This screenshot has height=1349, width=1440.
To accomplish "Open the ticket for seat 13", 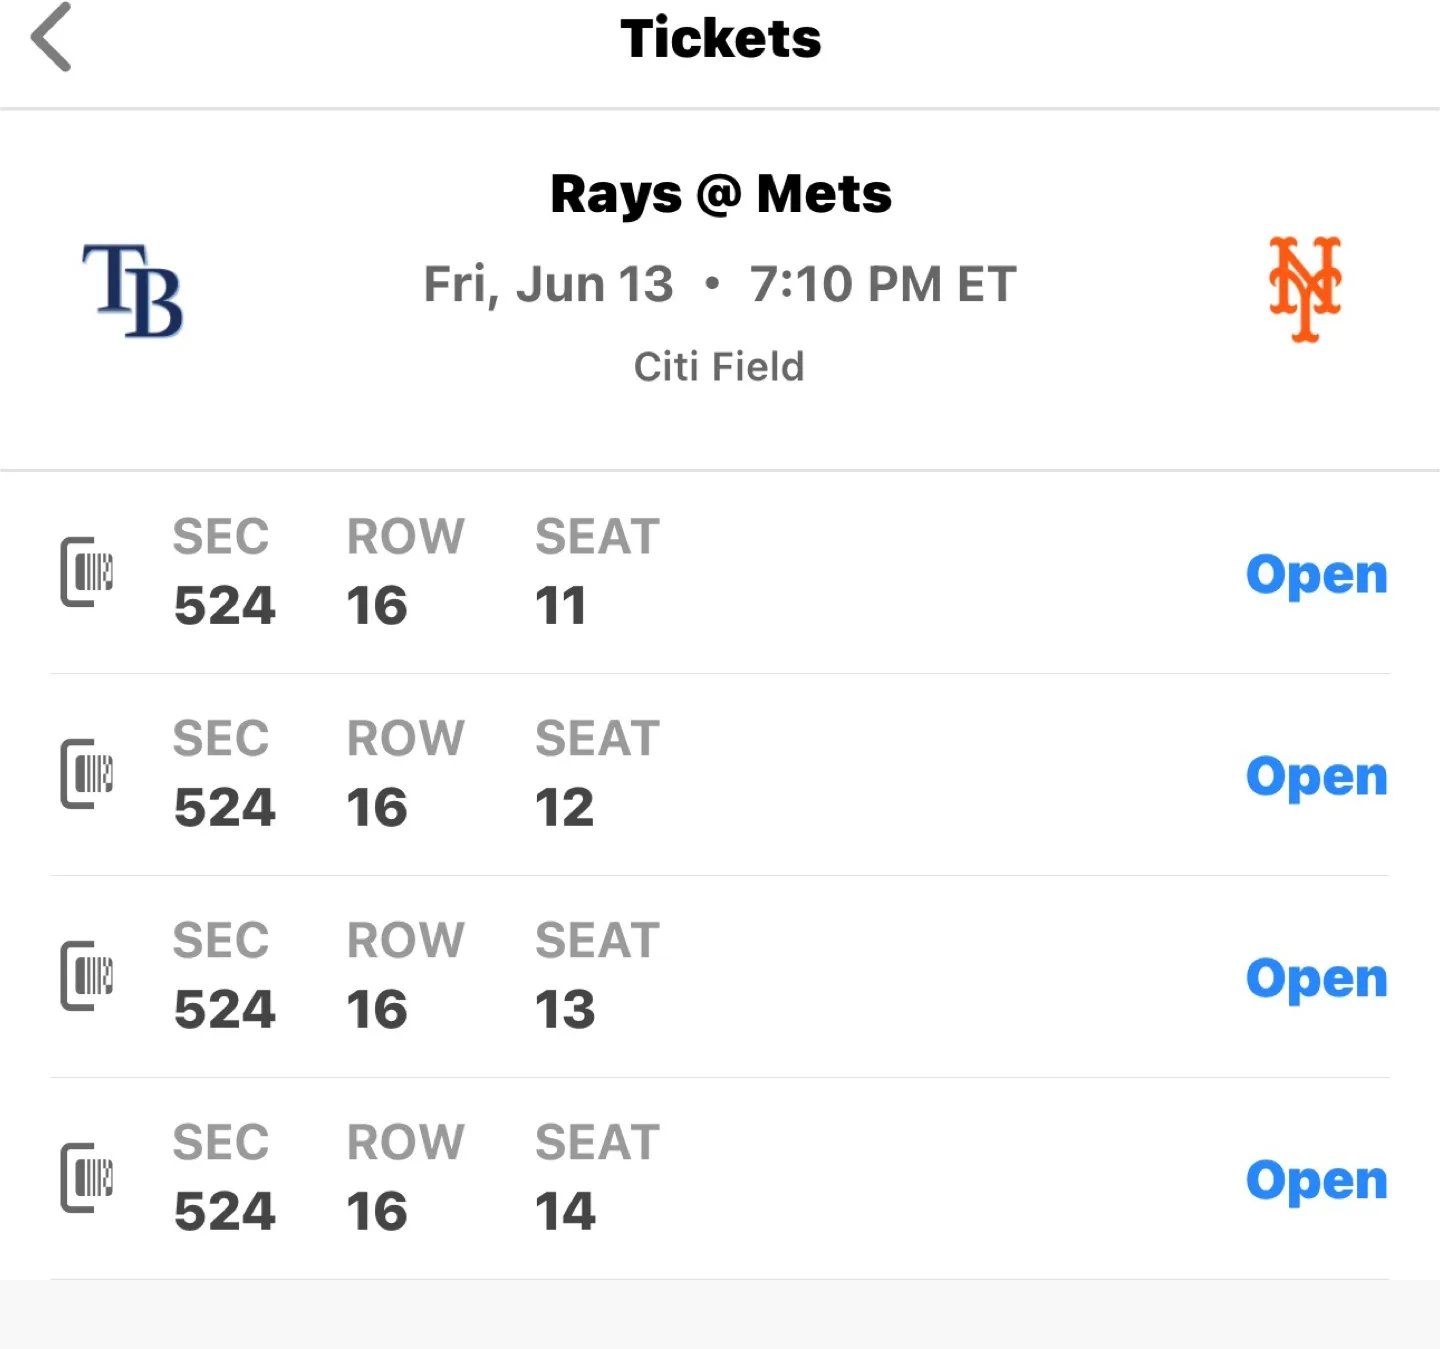I will (1316, 980).
